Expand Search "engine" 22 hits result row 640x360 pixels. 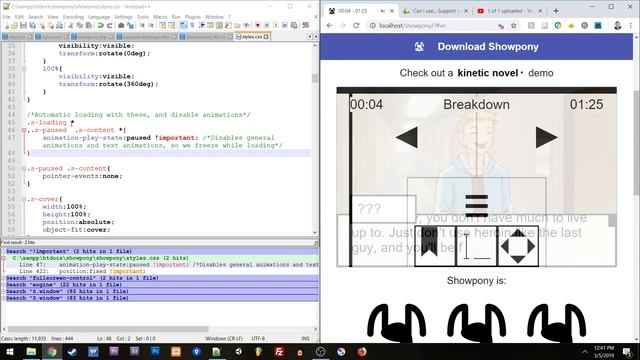3,285
